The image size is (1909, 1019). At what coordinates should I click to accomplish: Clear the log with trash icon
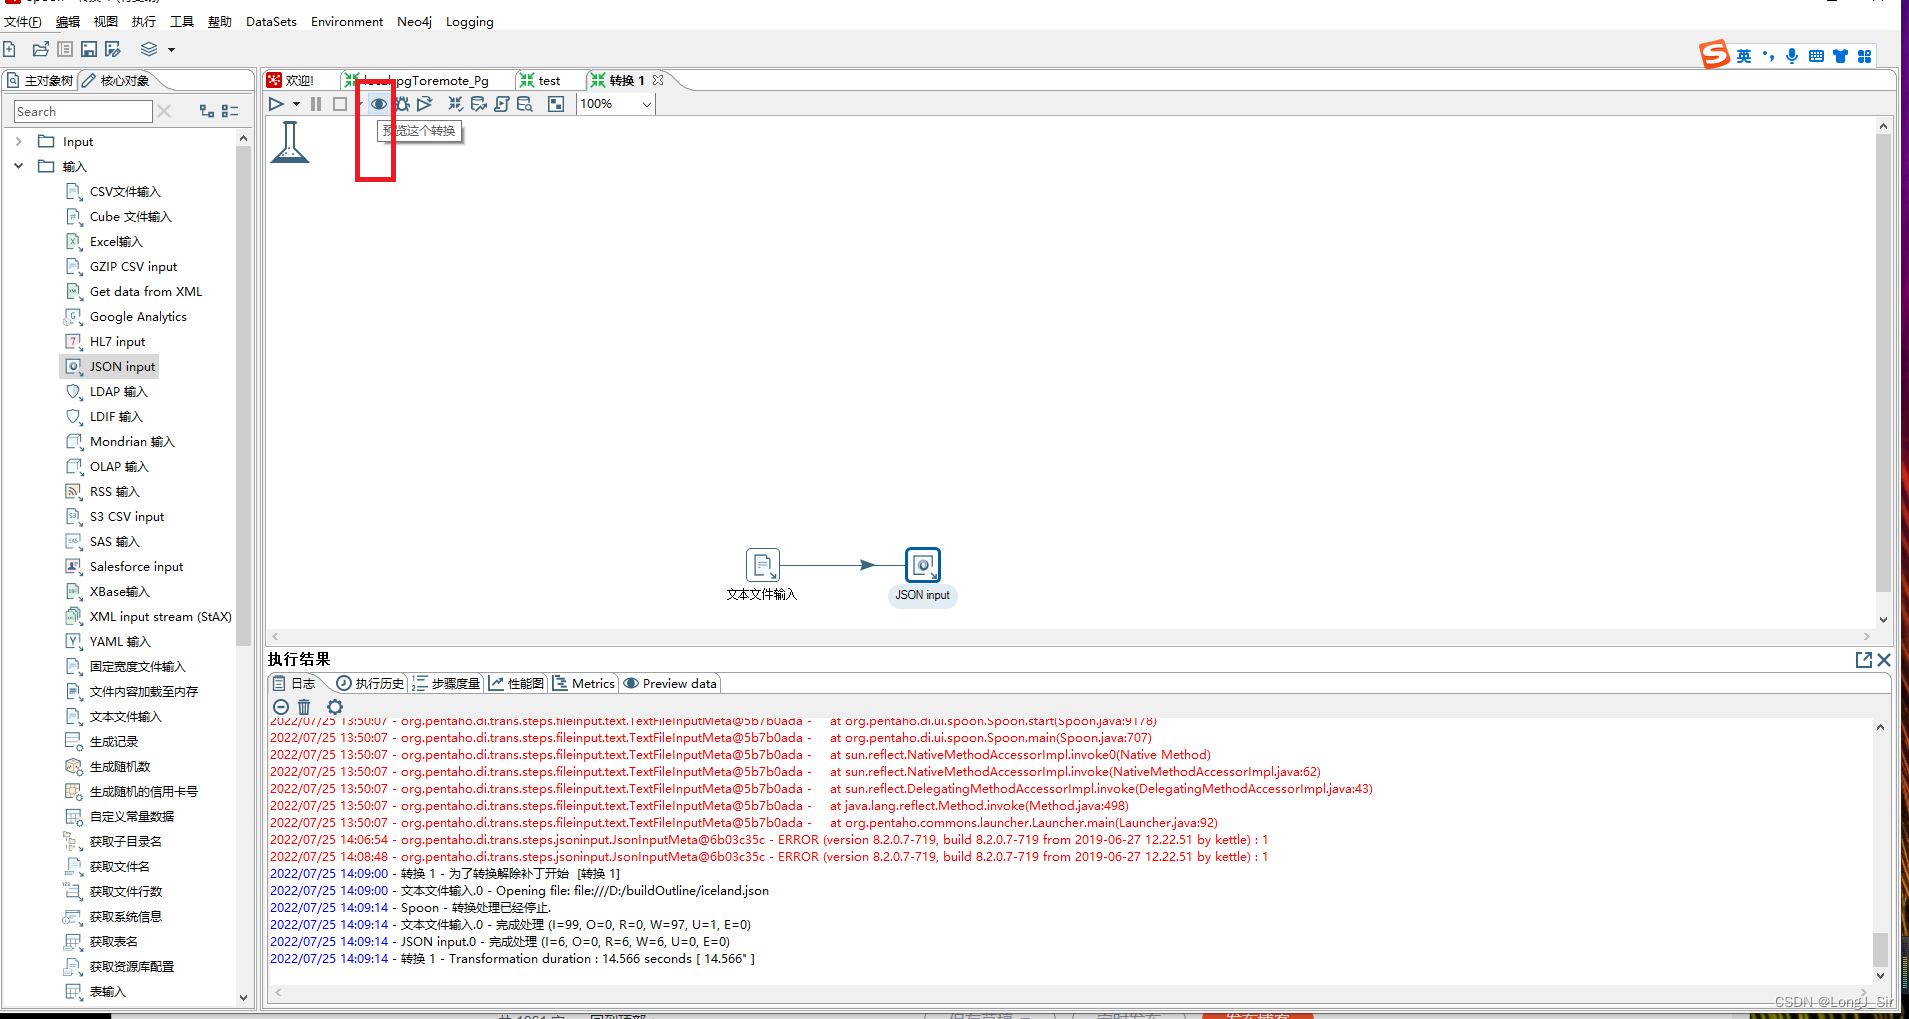(x=304, y=707)
